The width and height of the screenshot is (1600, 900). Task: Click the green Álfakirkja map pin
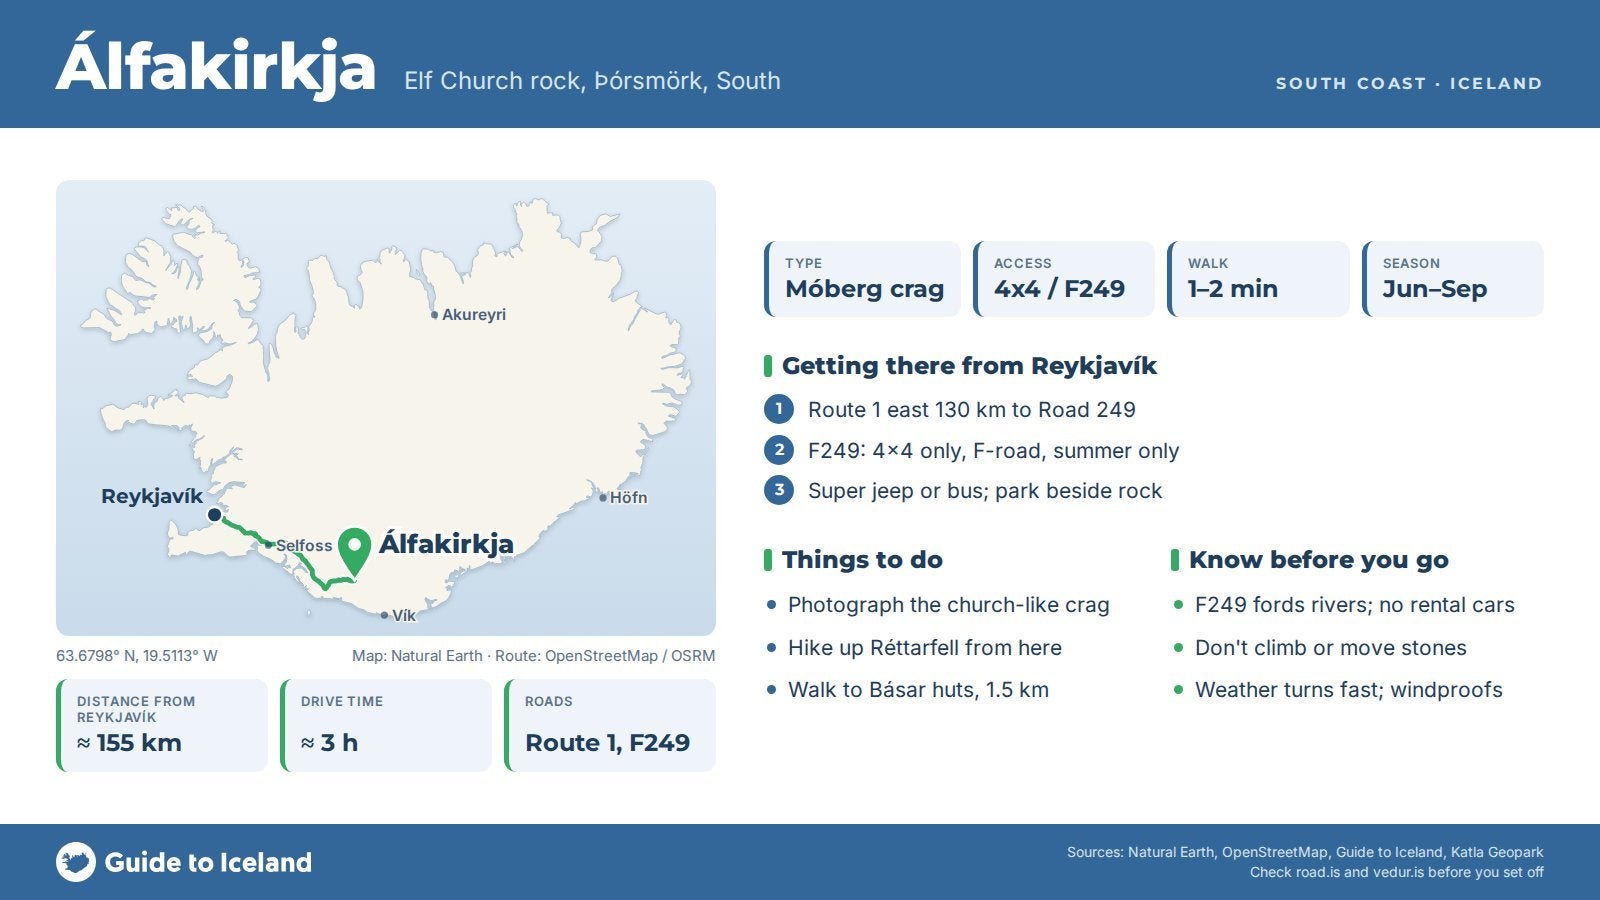[x=354, y=551]
